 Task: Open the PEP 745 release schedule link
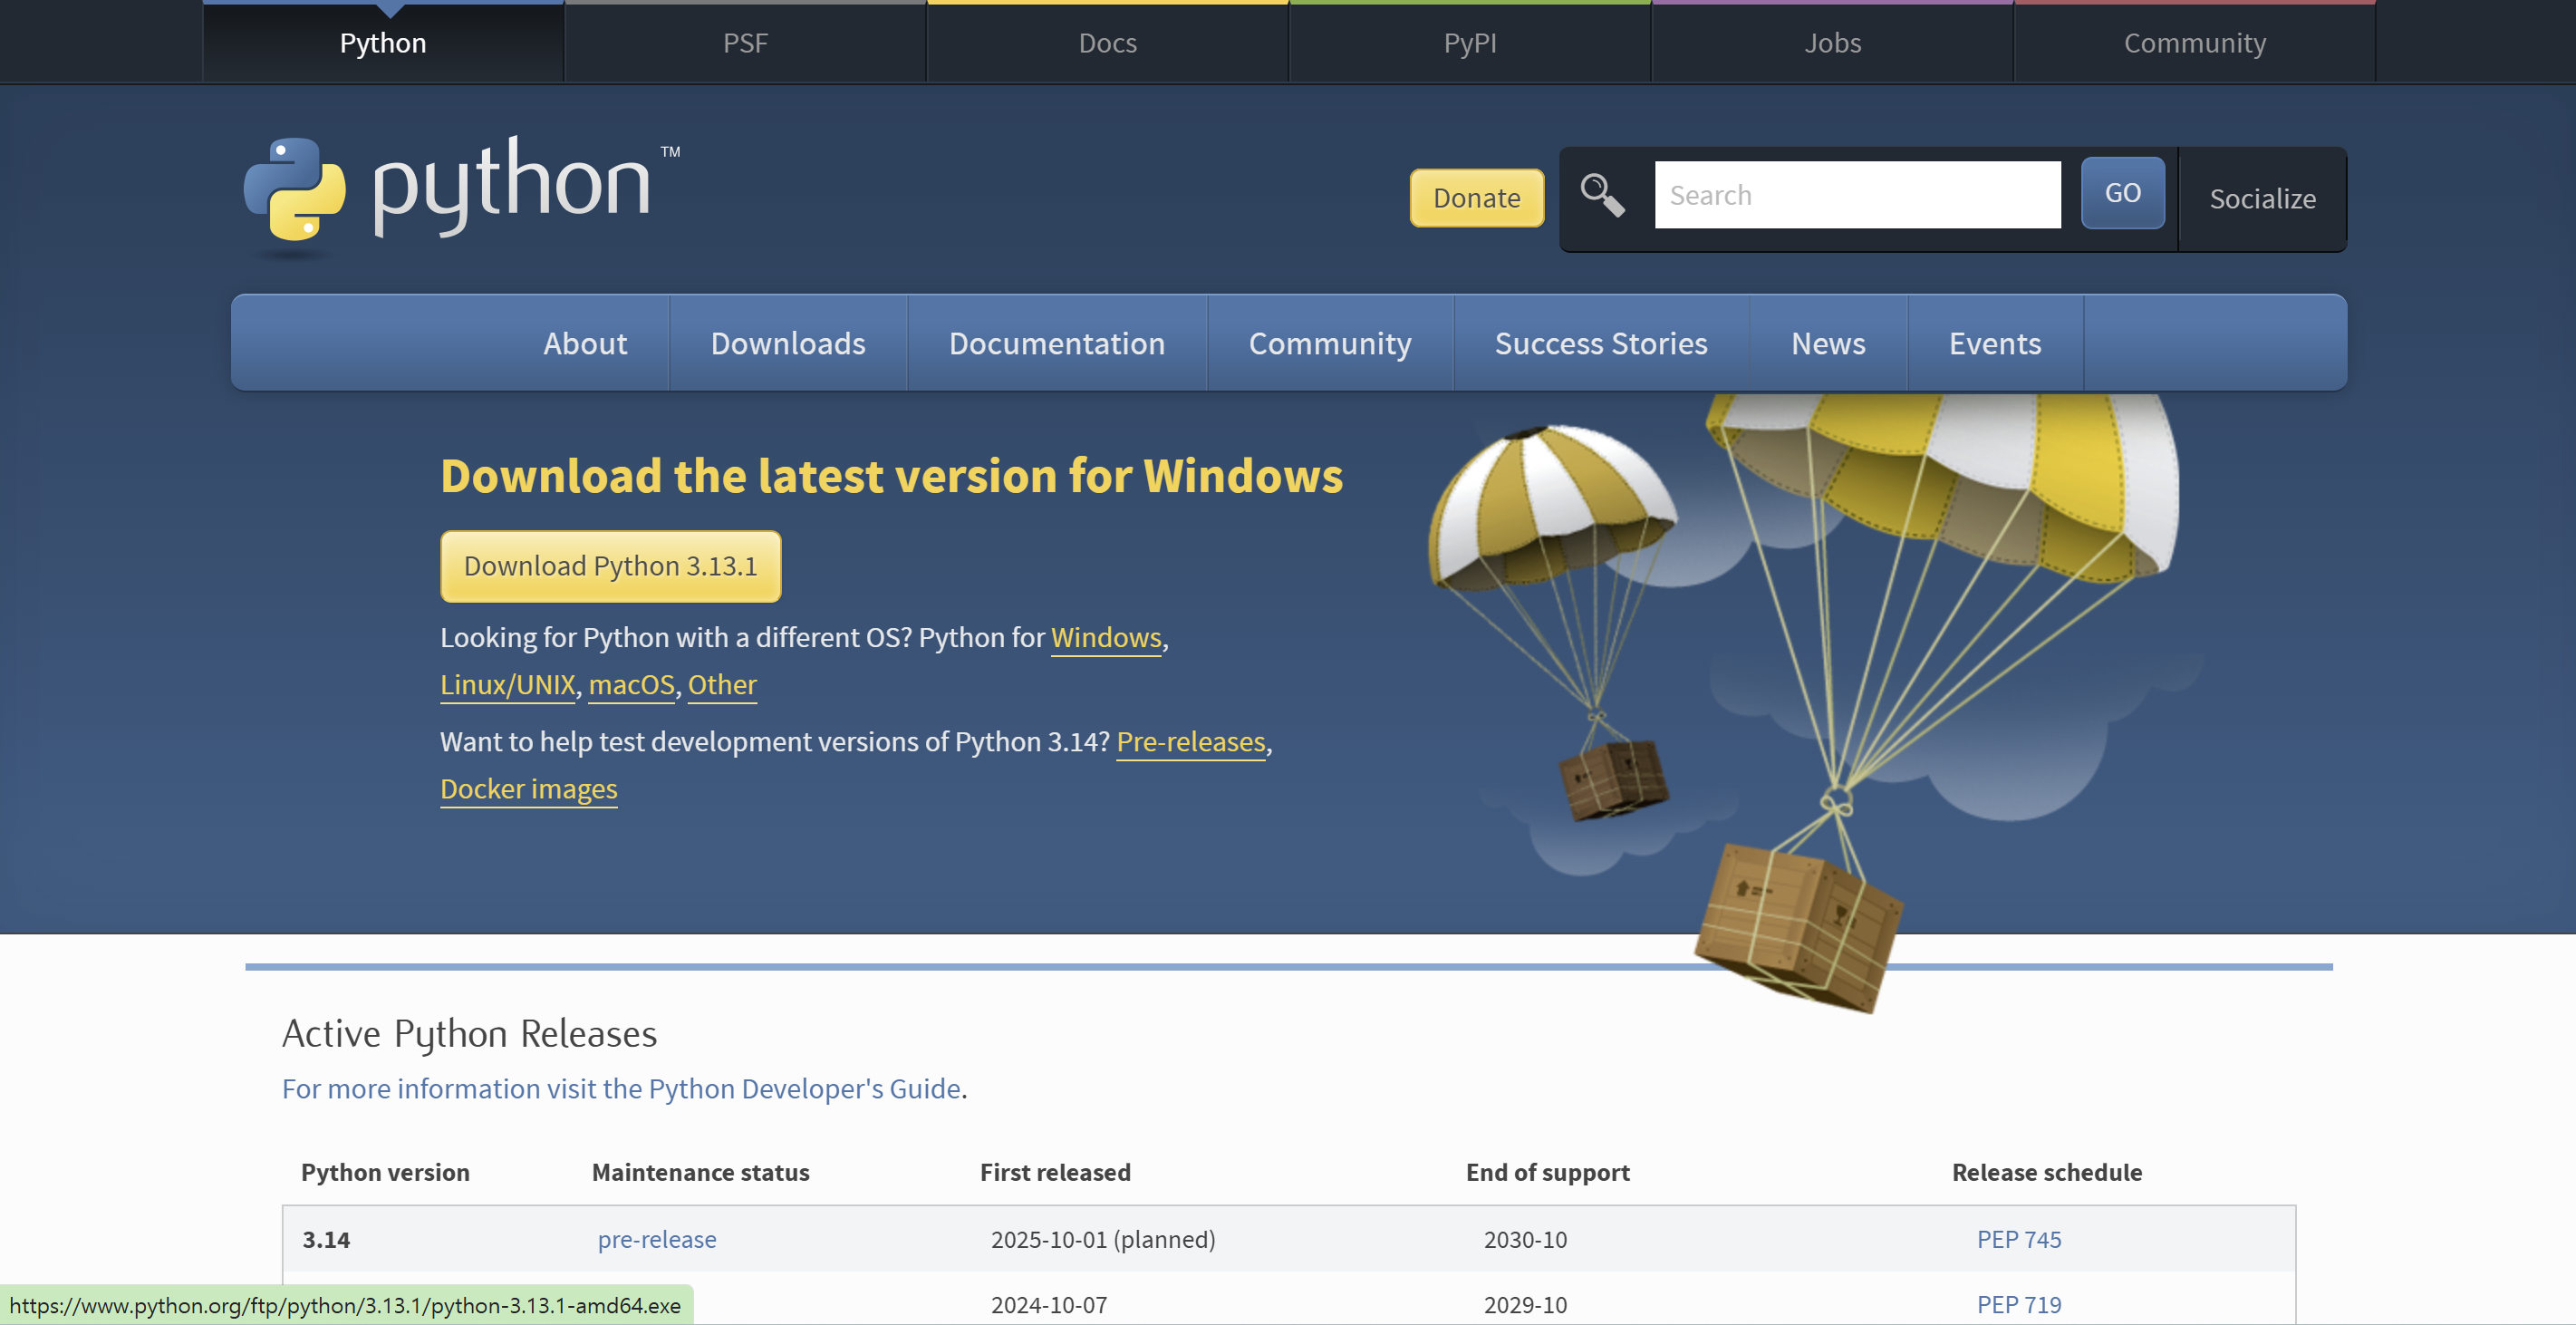[2018, 1239]
